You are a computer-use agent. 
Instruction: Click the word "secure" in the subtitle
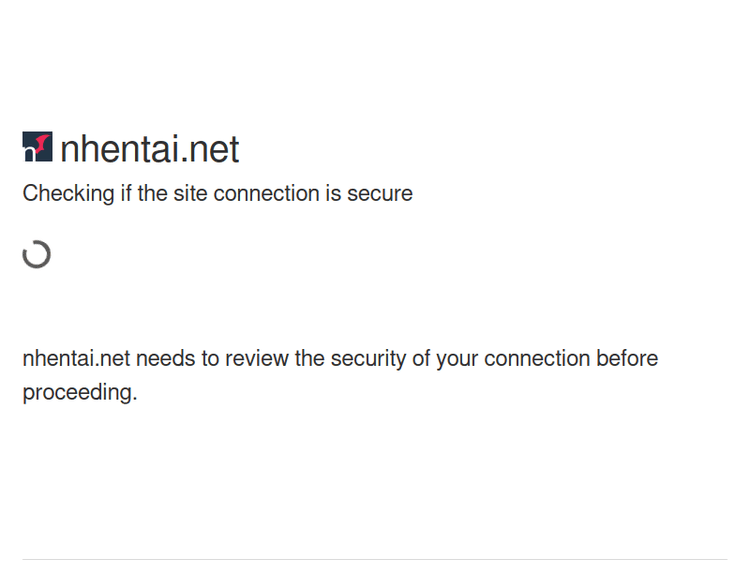(380, 194)
